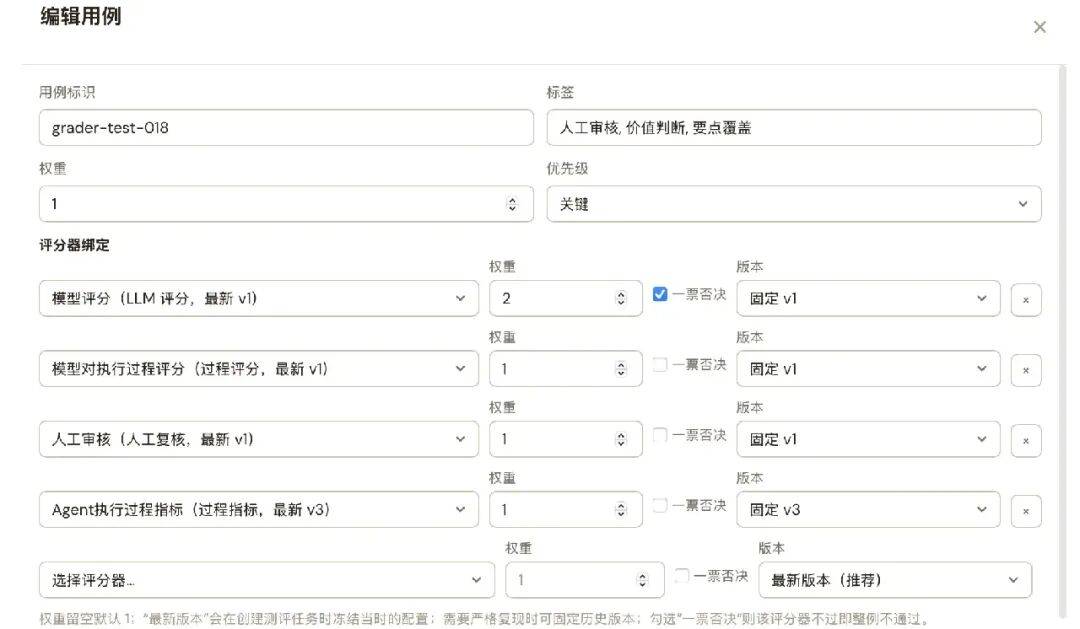Open 版本 dropdown for 人工审核 row
The width and height of the screenshot is (1080, 629).
point(868,439)
